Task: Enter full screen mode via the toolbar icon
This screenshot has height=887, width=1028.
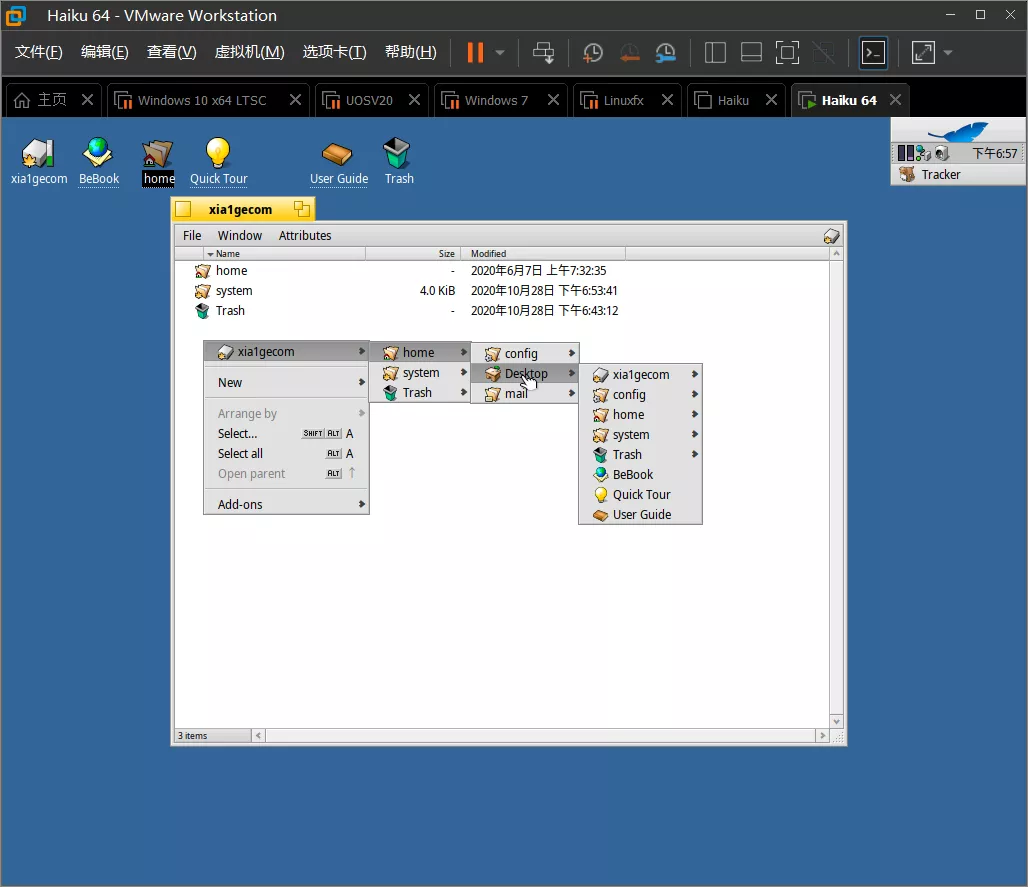Action: point(788,53)
